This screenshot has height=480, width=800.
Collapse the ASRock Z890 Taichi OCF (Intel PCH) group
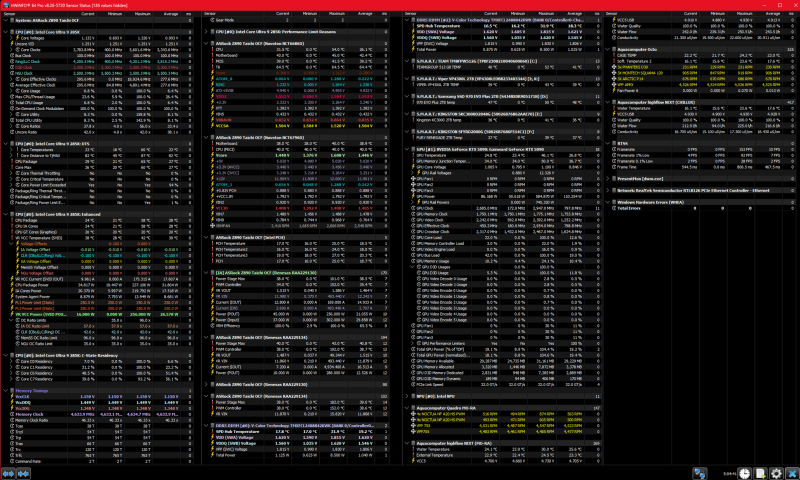(206, 237)
